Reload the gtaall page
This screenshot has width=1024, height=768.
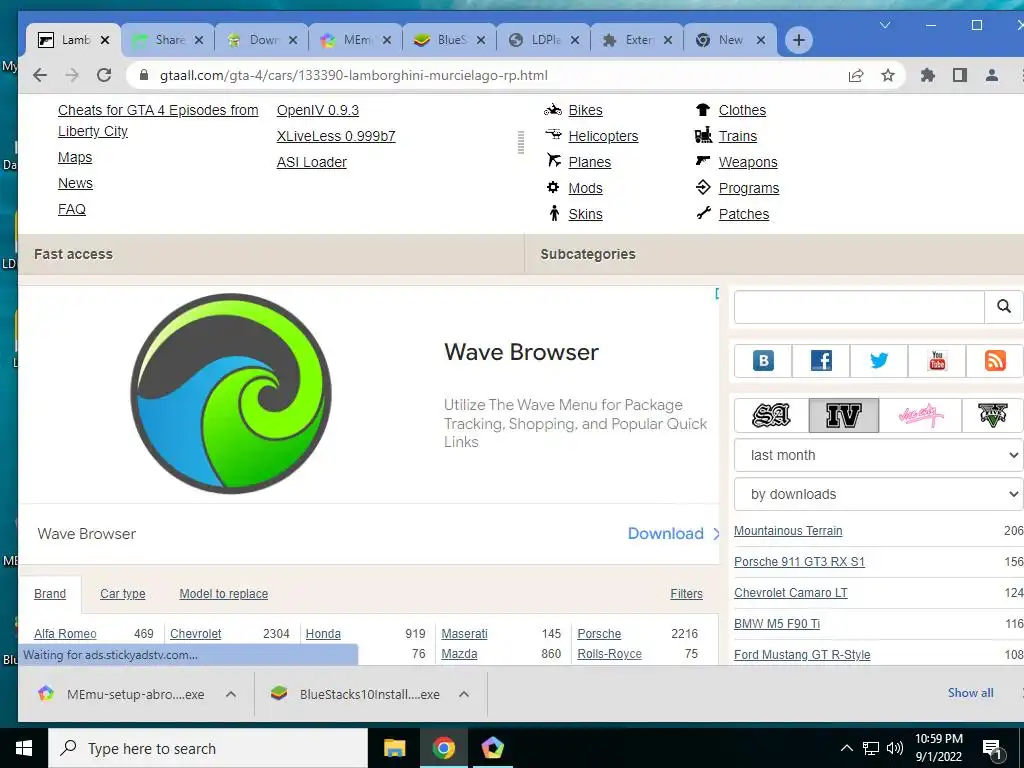click(104, 75)
